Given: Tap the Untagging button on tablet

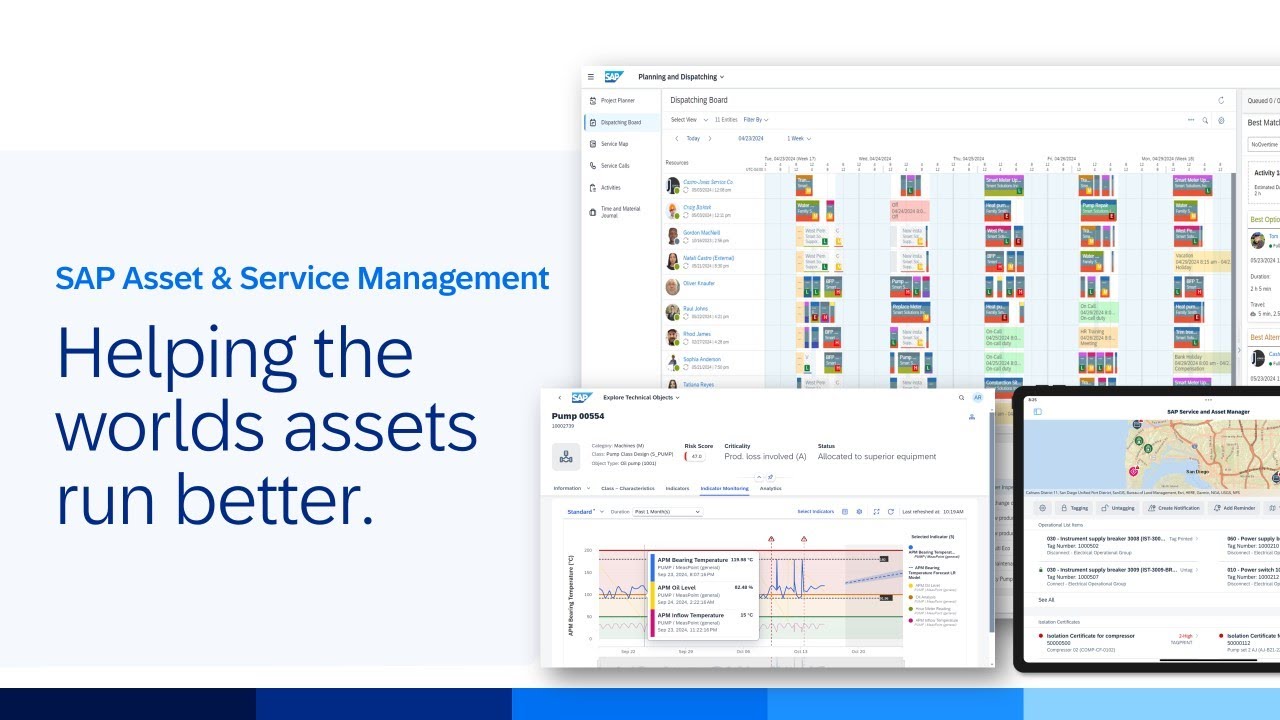Looking at the screenshot, I should [1117, 508].
